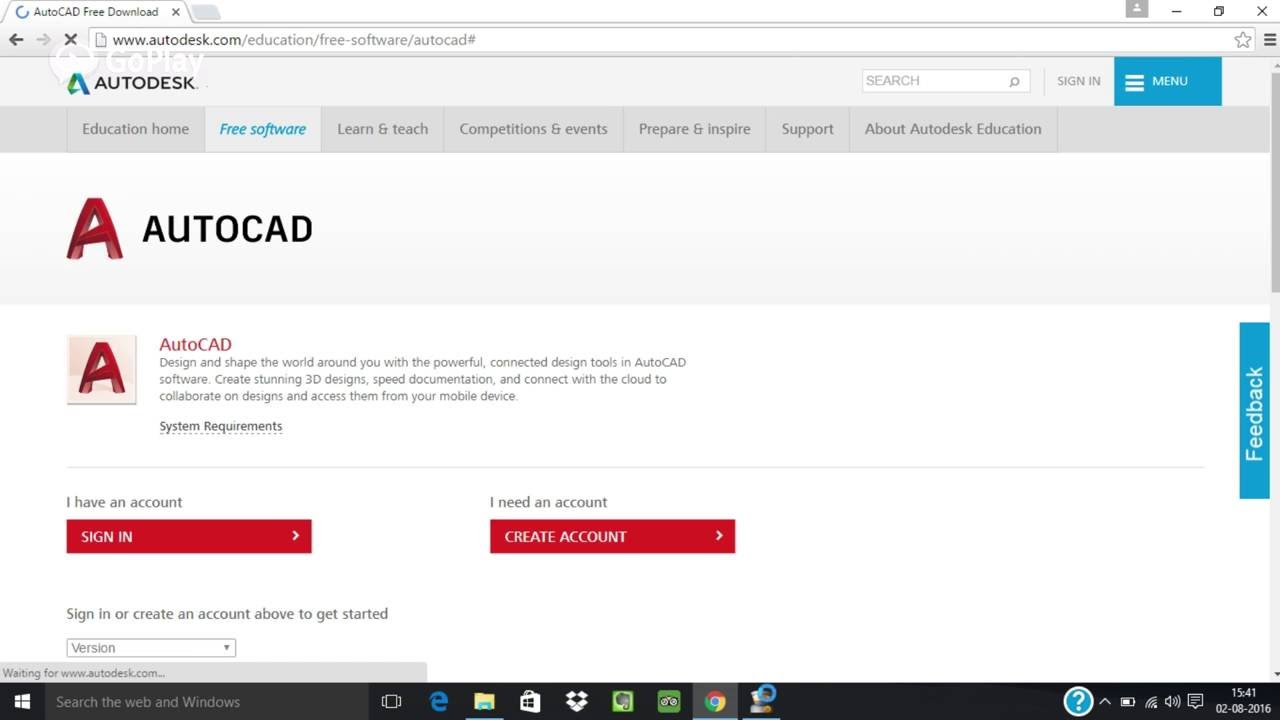The image size is (1280, 720).
Task: Click 'Sign in or create an account above' text
Action: [x=227, y=614]
